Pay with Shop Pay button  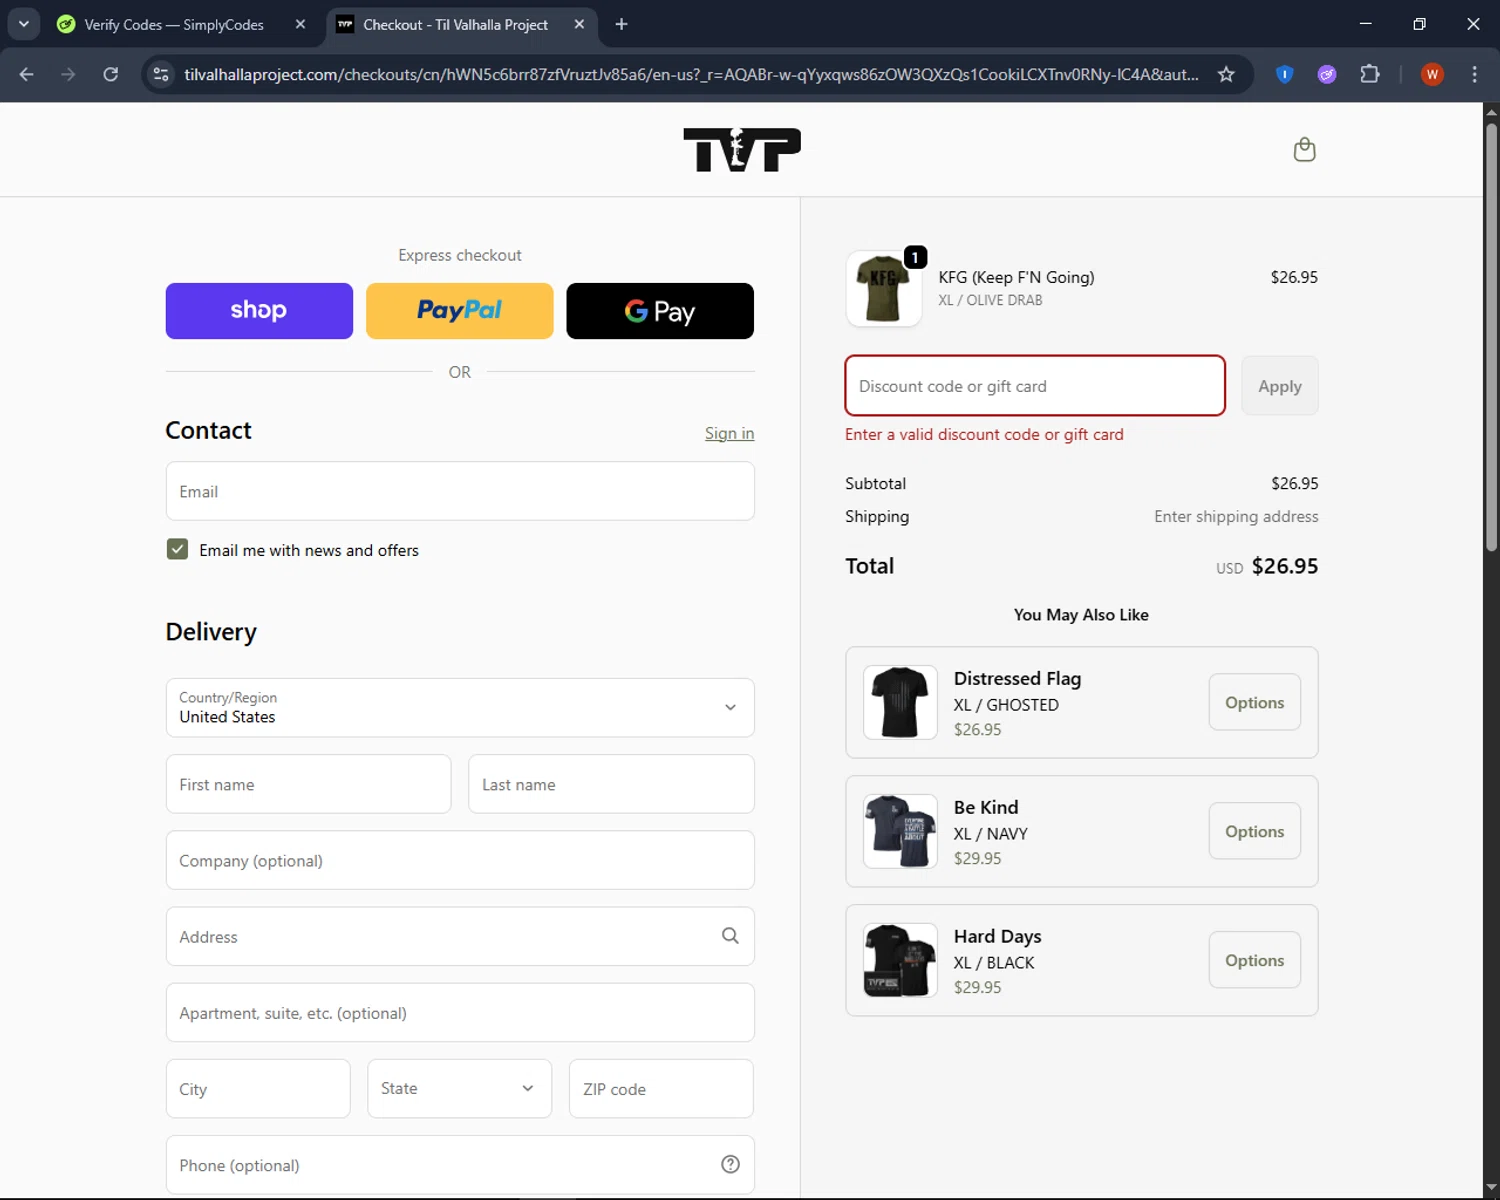(x=259, y=311)
